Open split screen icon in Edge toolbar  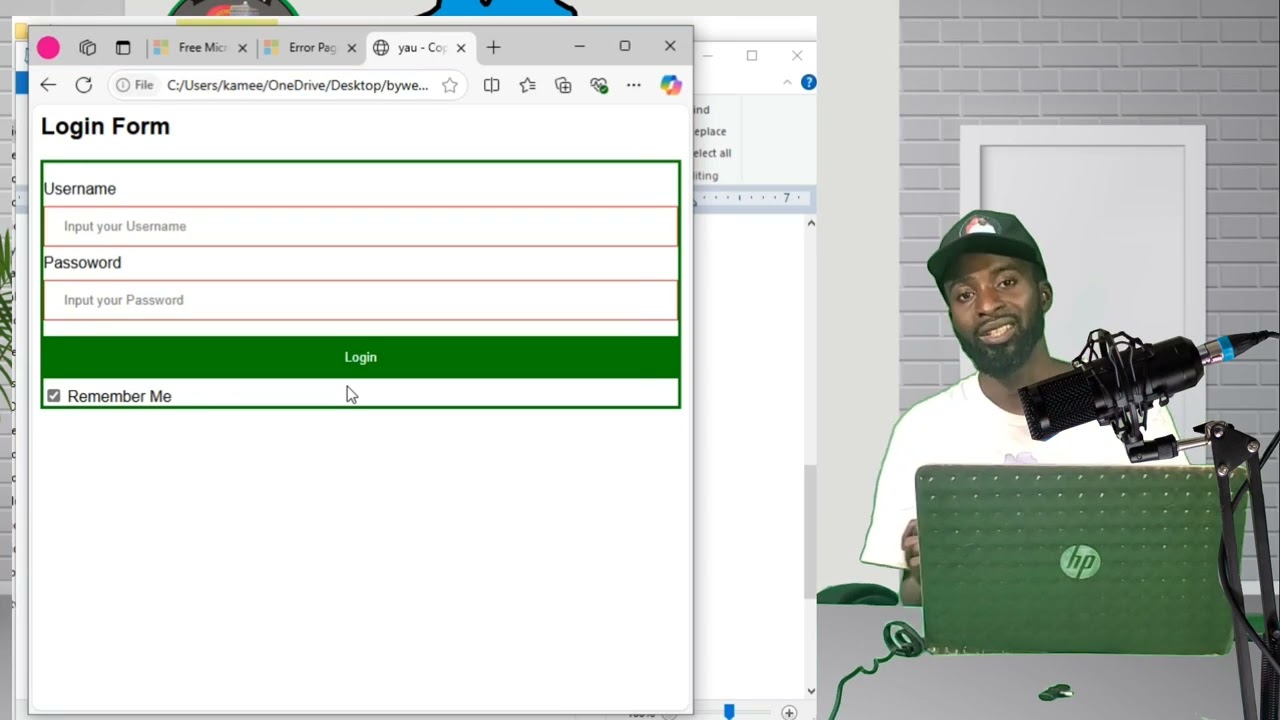[x=491, y=85]
